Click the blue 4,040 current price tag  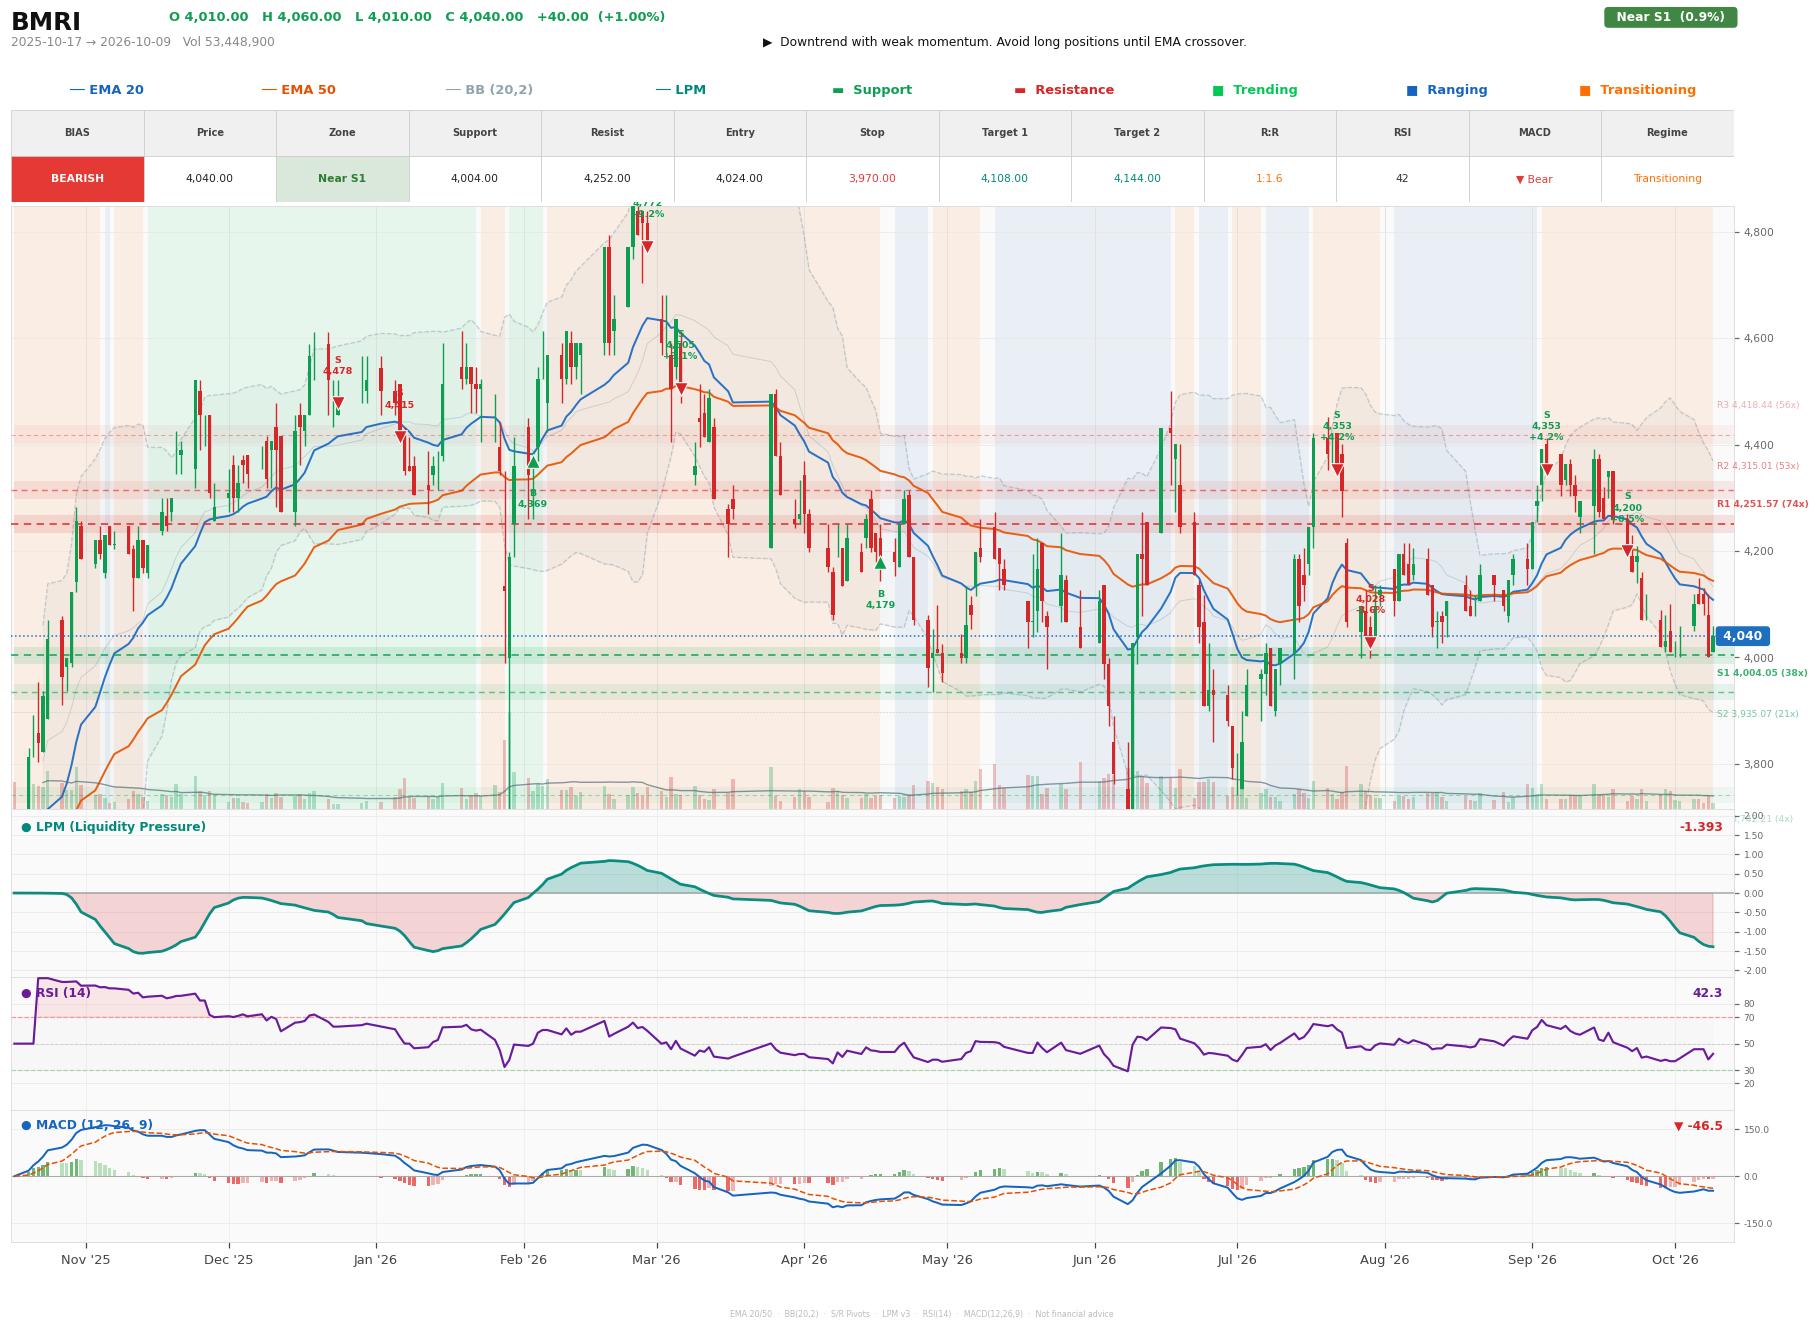click(1742, 636)
